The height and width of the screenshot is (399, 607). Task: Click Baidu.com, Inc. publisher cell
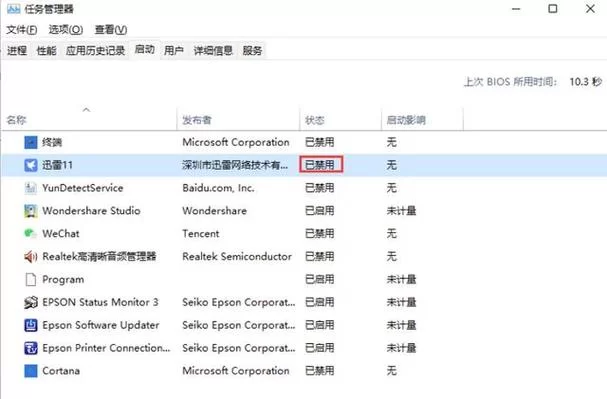218,188
